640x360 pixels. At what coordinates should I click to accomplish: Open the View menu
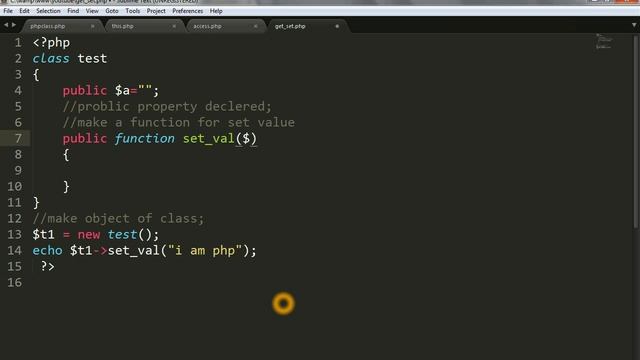click(92, 11)
